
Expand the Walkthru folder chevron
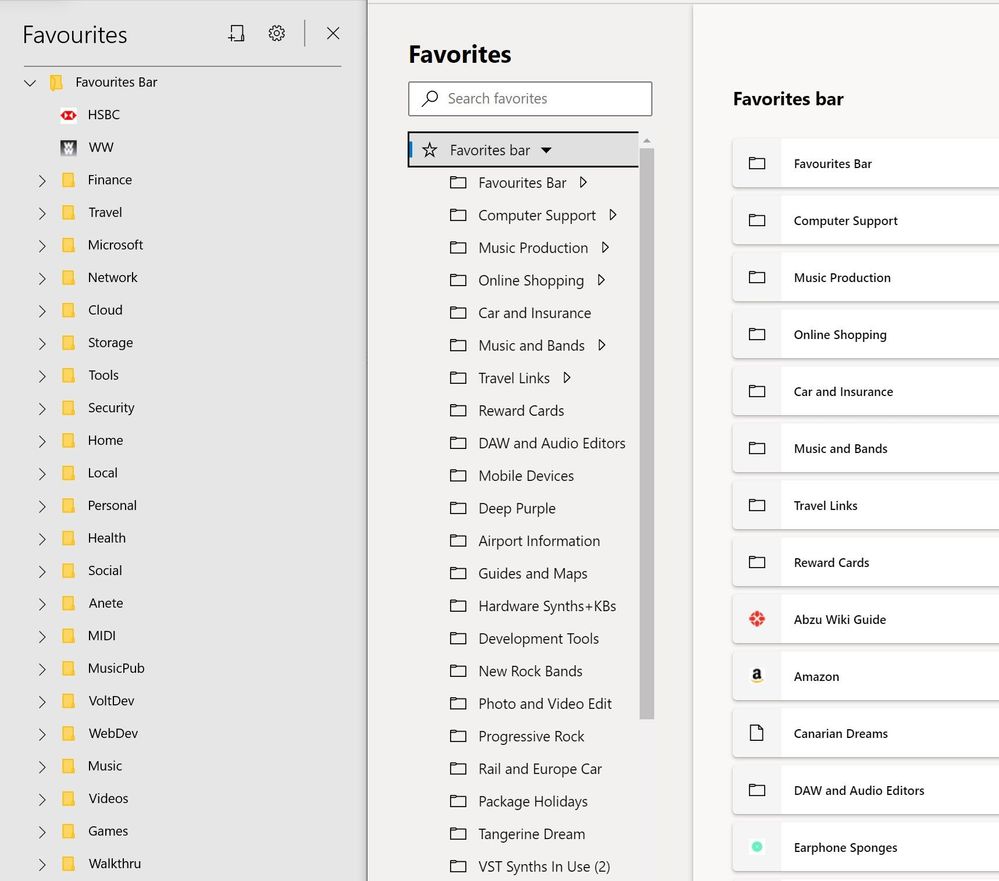42,865
